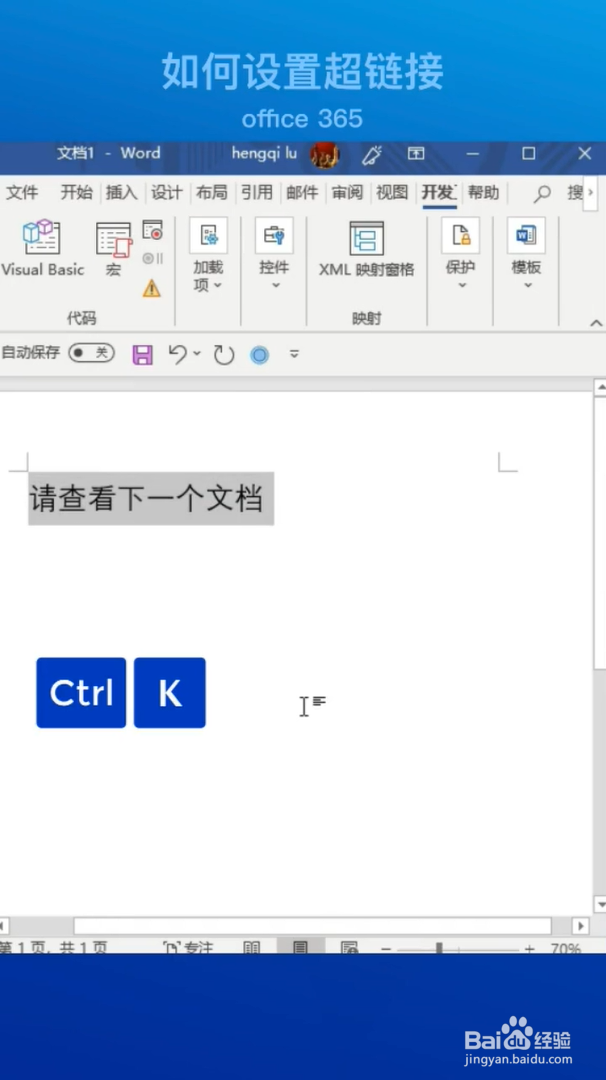Switch to the 插入 tab
Screen dimensions: 606x1080
click(121, 192)
